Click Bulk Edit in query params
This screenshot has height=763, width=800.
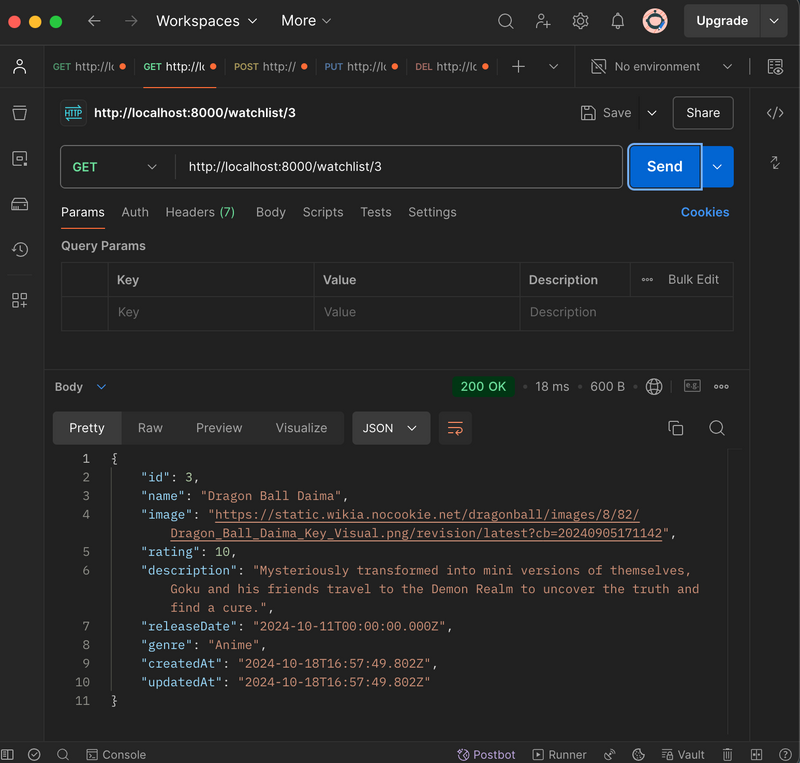[x=693, y=280]
